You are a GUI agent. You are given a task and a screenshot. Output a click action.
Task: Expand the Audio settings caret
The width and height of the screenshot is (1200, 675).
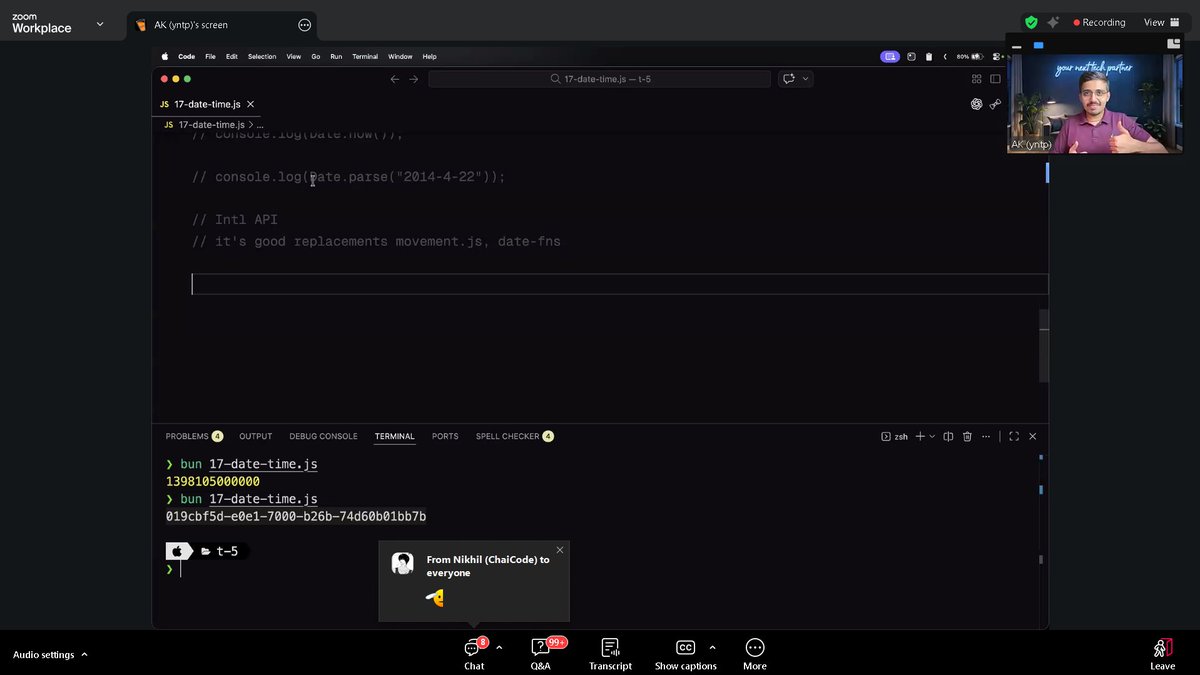tap(84, 655)
